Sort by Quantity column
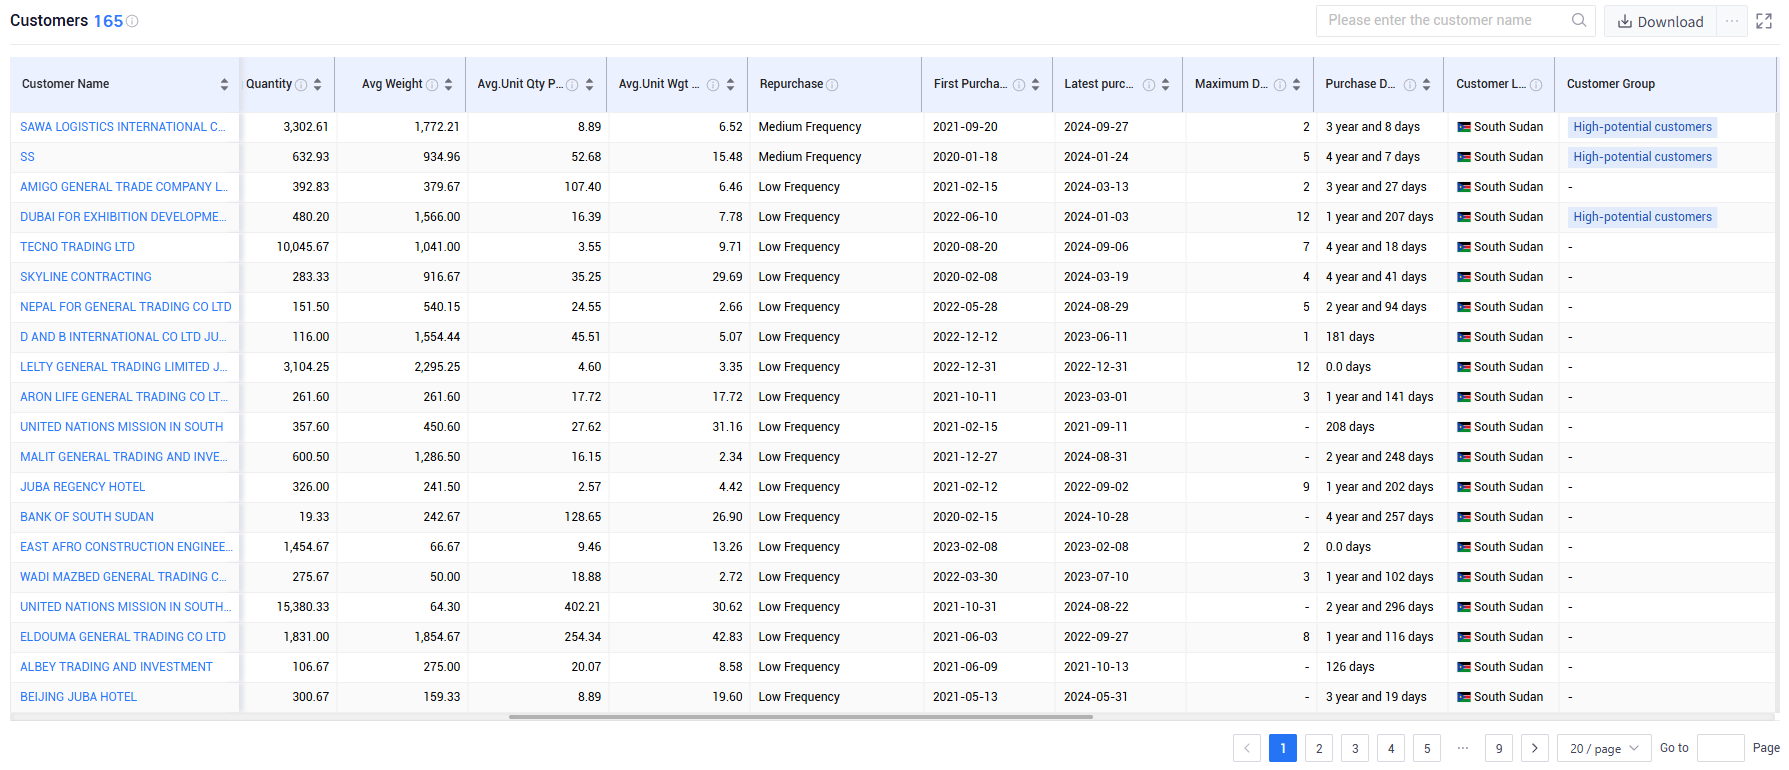The image size is (1789, 770). (317, 84)
